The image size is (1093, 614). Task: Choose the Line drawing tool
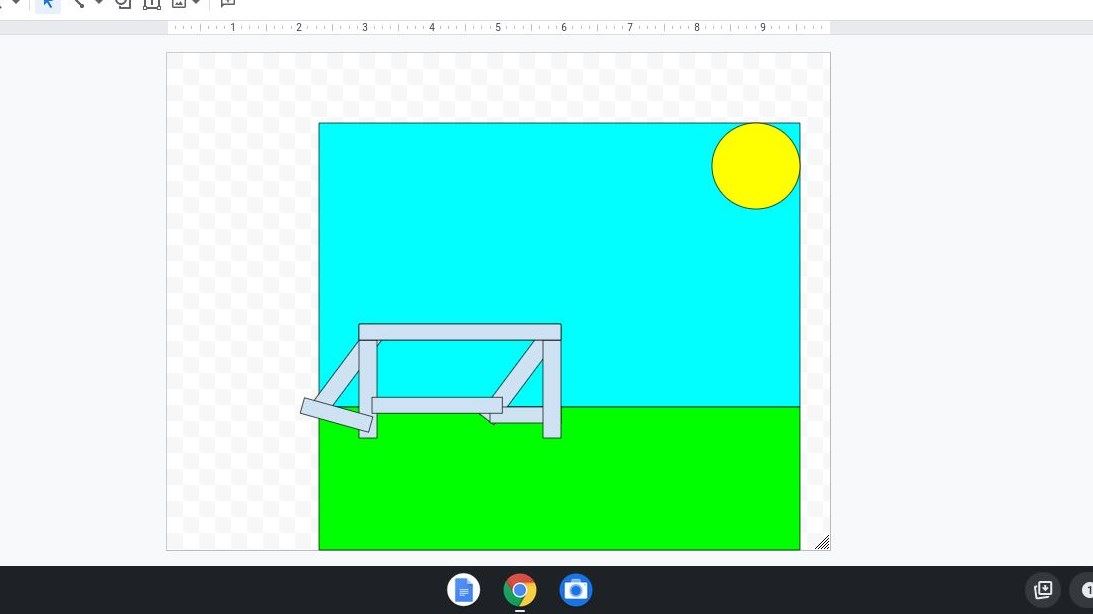click(x=78, y=3)
